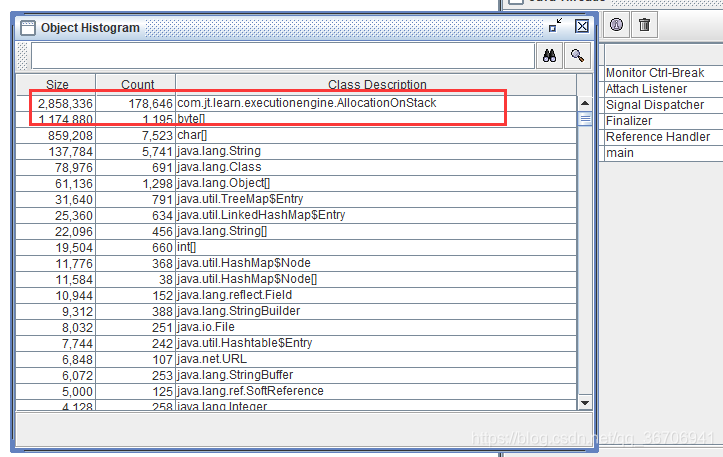Select the java.lang.reflect.Field row
The width and height of the screenshot is (723, 457).
point(296,295)
